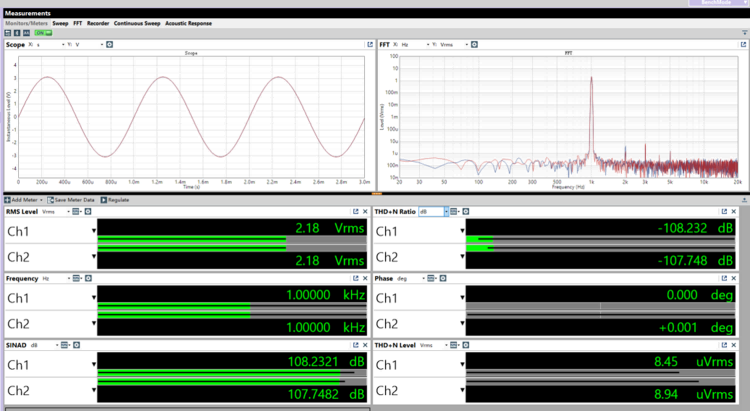Screen dimensions: 750x411
Task: Click the FFT peak at 1k frequency
Action: [591, 80]
